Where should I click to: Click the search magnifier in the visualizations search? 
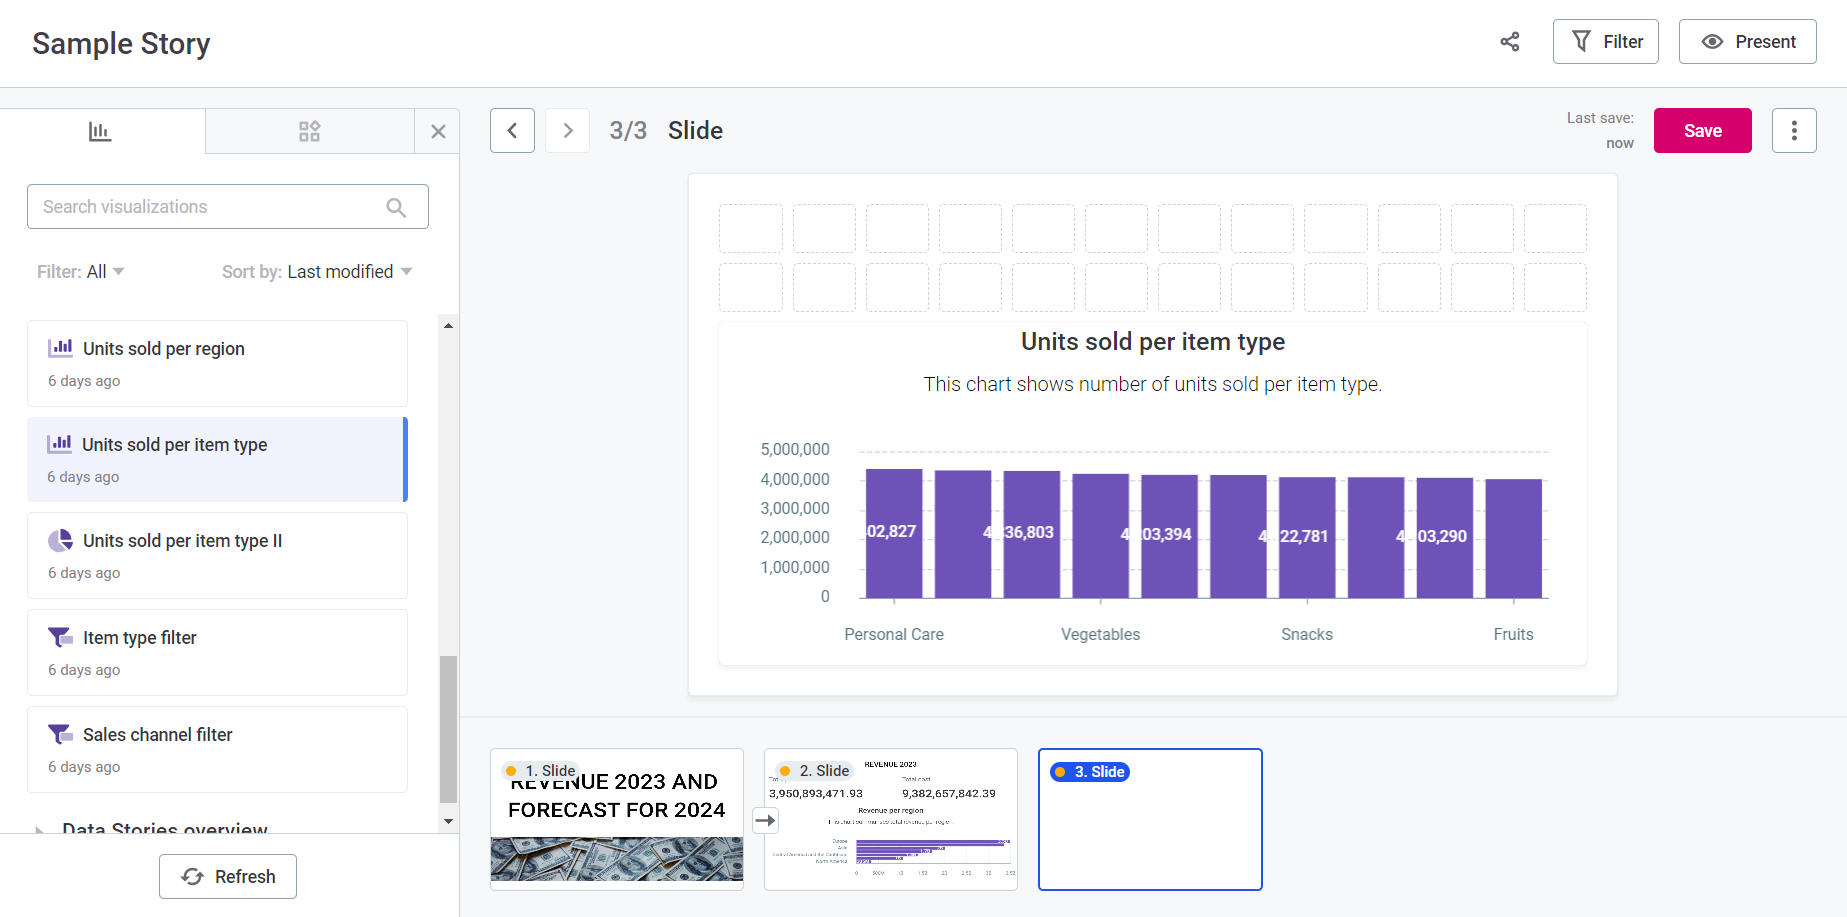point(396,206)
